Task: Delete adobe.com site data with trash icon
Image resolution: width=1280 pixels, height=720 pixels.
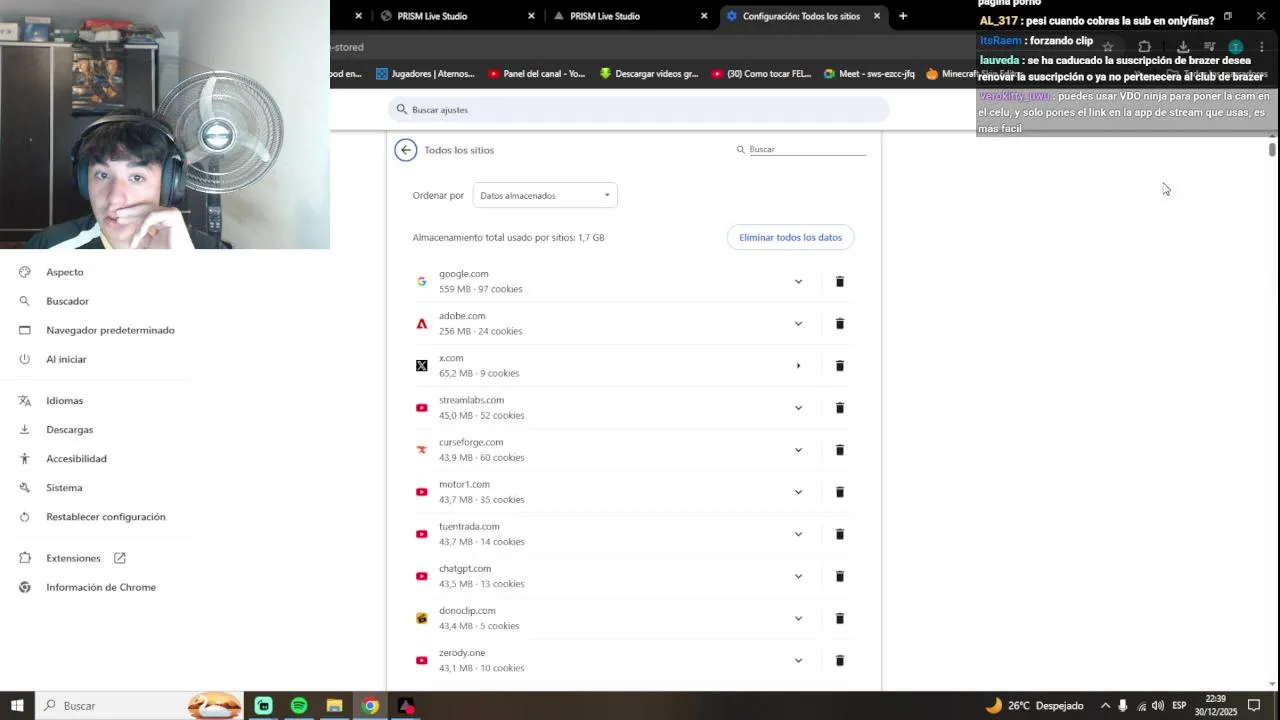Action: [x=840, y=324]
